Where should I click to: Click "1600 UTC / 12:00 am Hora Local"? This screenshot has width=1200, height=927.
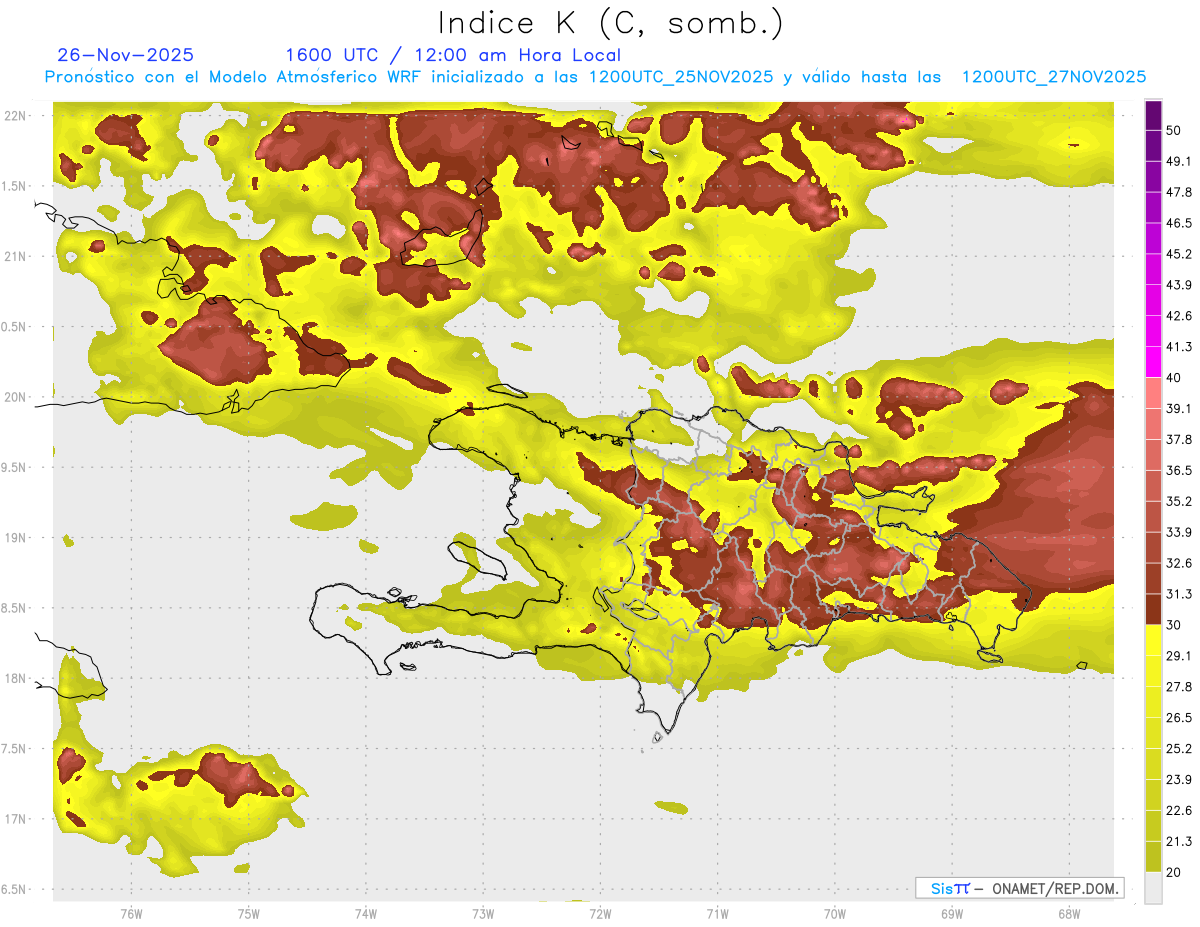point(453,55)
